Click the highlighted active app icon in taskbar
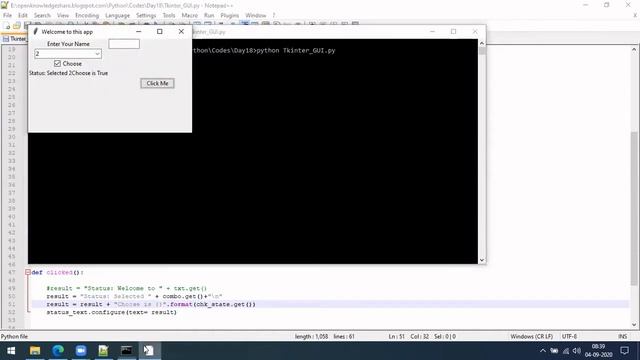 pos(149,351)
